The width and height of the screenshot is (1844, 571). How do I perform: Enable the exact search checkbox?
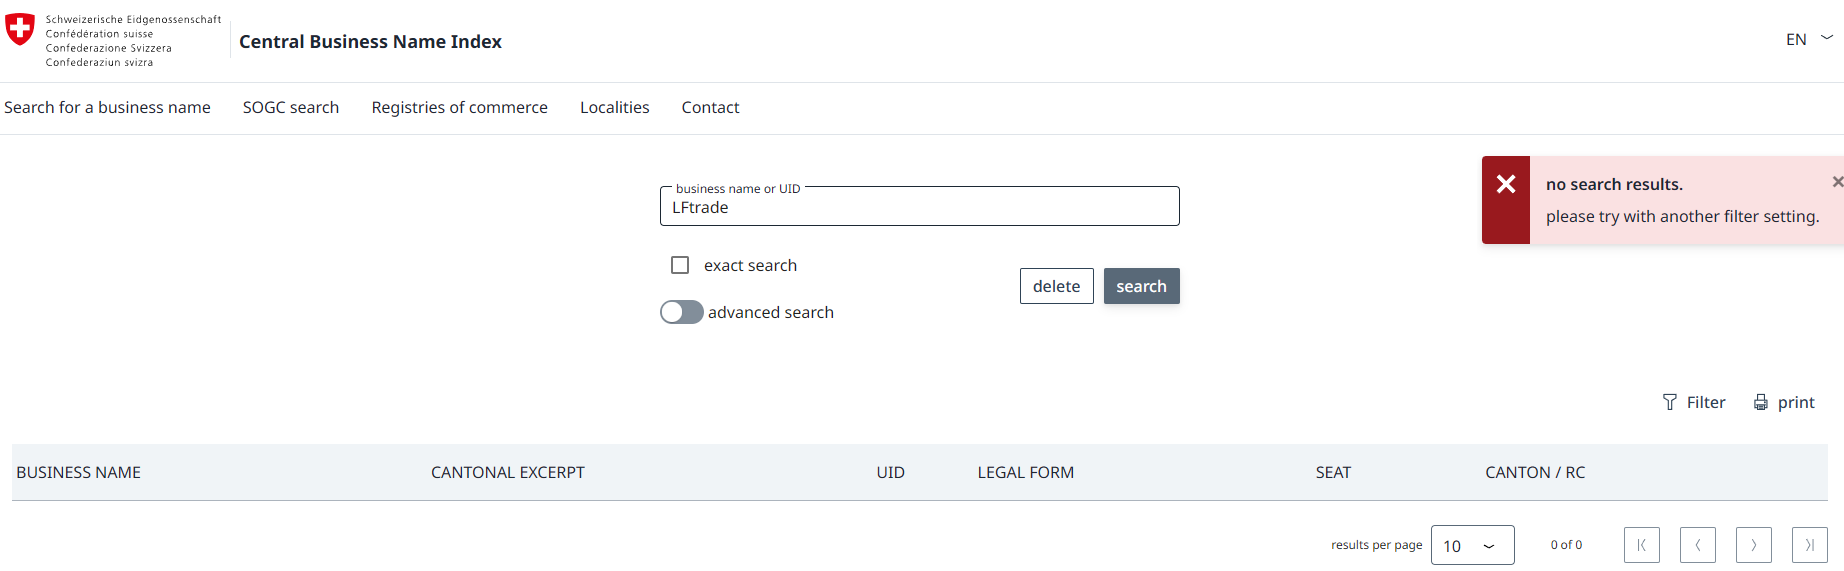pyautogui.click(x=680, y=265)
